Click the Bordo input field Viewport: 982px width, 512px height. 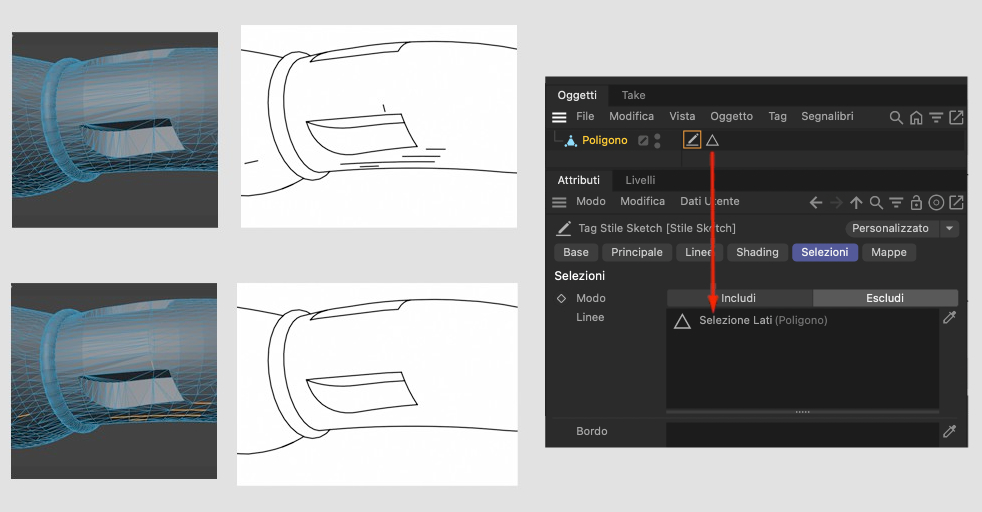click(x=802, y=434)
